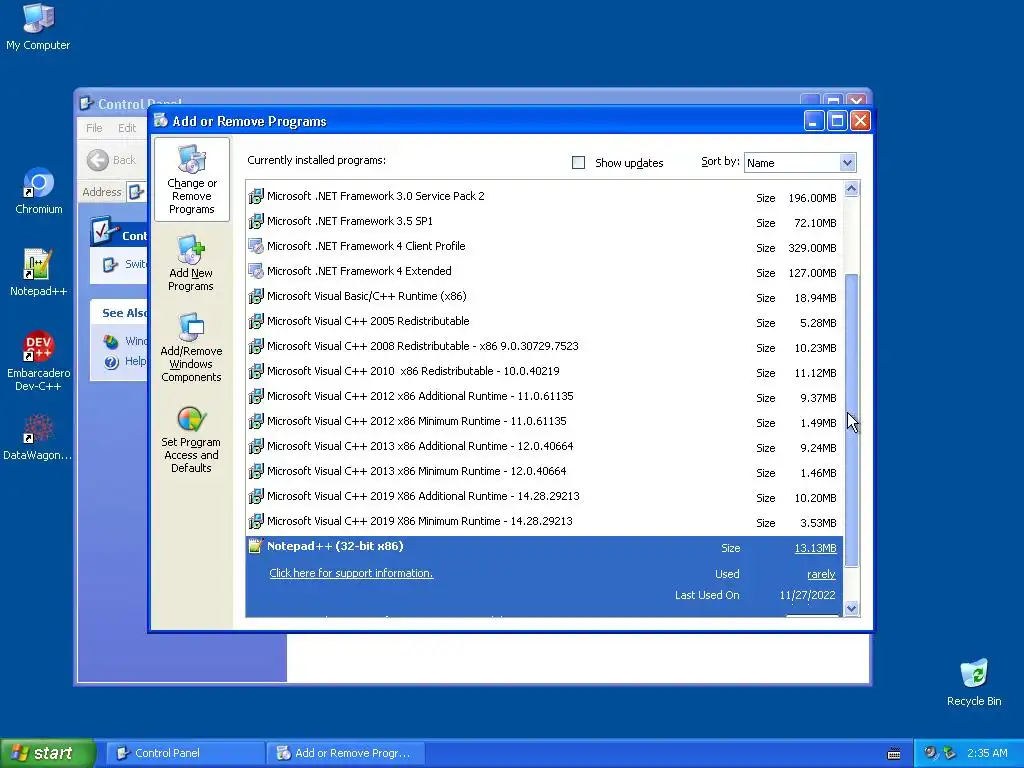The image size is (1024, 768).
Task: Click the 13.13MB size link for Notepad++
Action: 815,548
